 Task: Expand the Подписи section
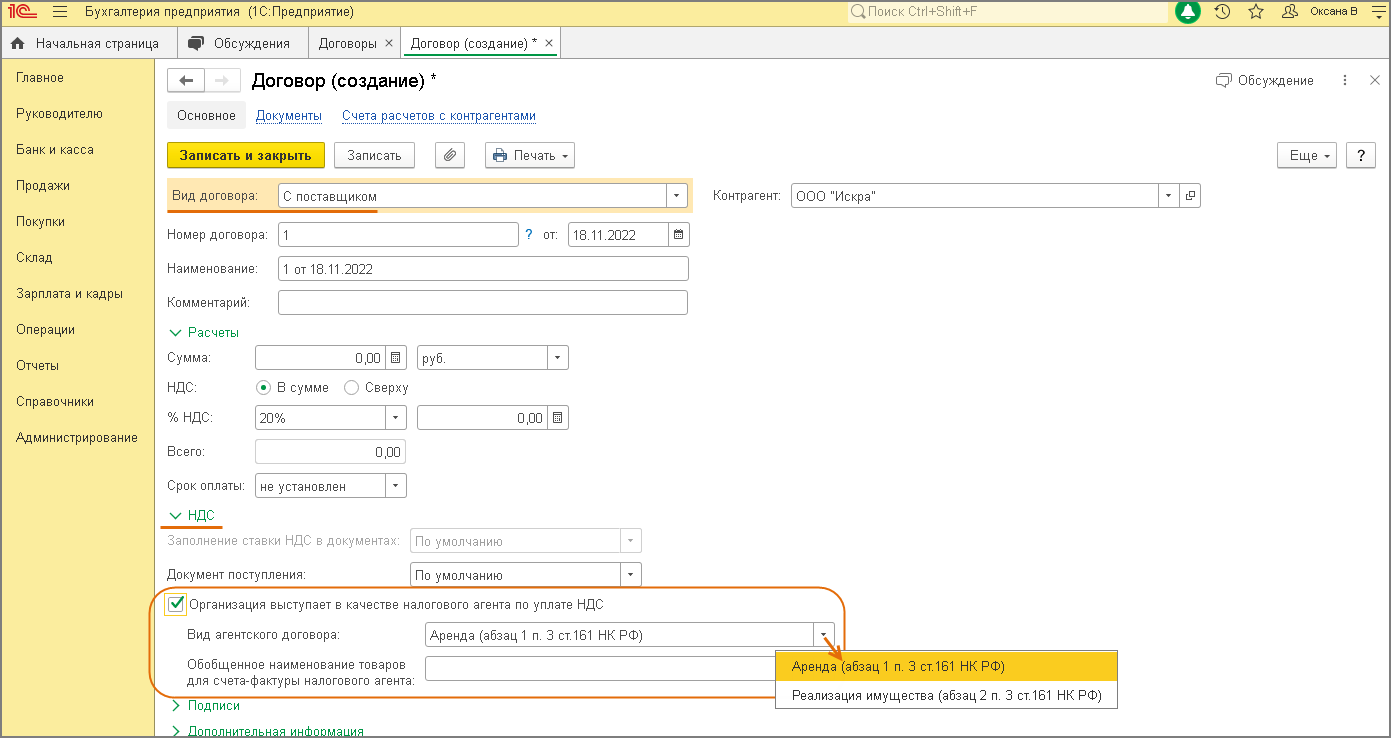click(205, 705)
